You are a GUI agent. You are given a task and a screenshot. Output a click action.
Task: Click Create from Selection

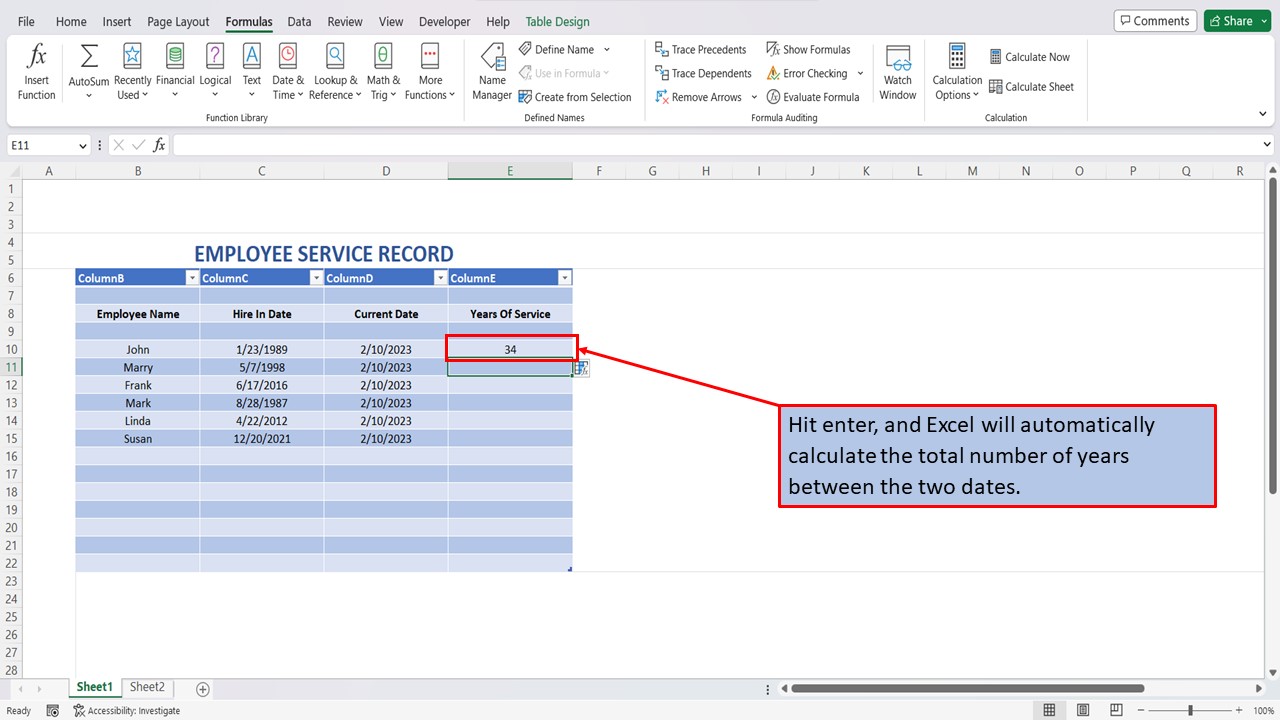[576, 96]
